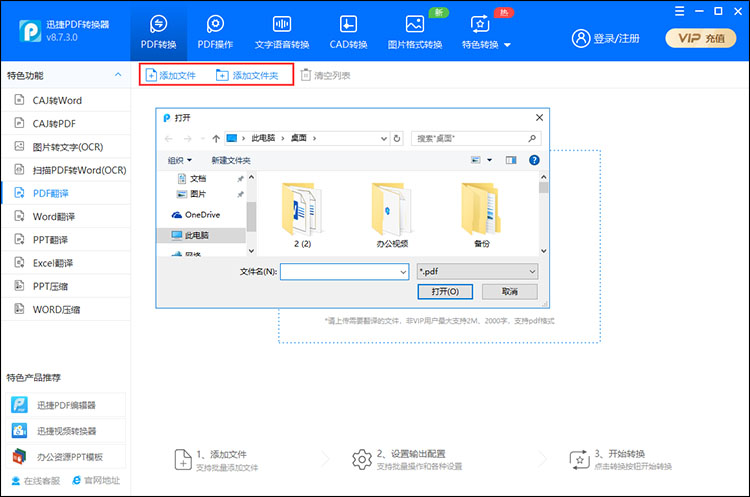
Task: Choose 图片转文字(OCR) in the sidebar
Action: [66, 146]
